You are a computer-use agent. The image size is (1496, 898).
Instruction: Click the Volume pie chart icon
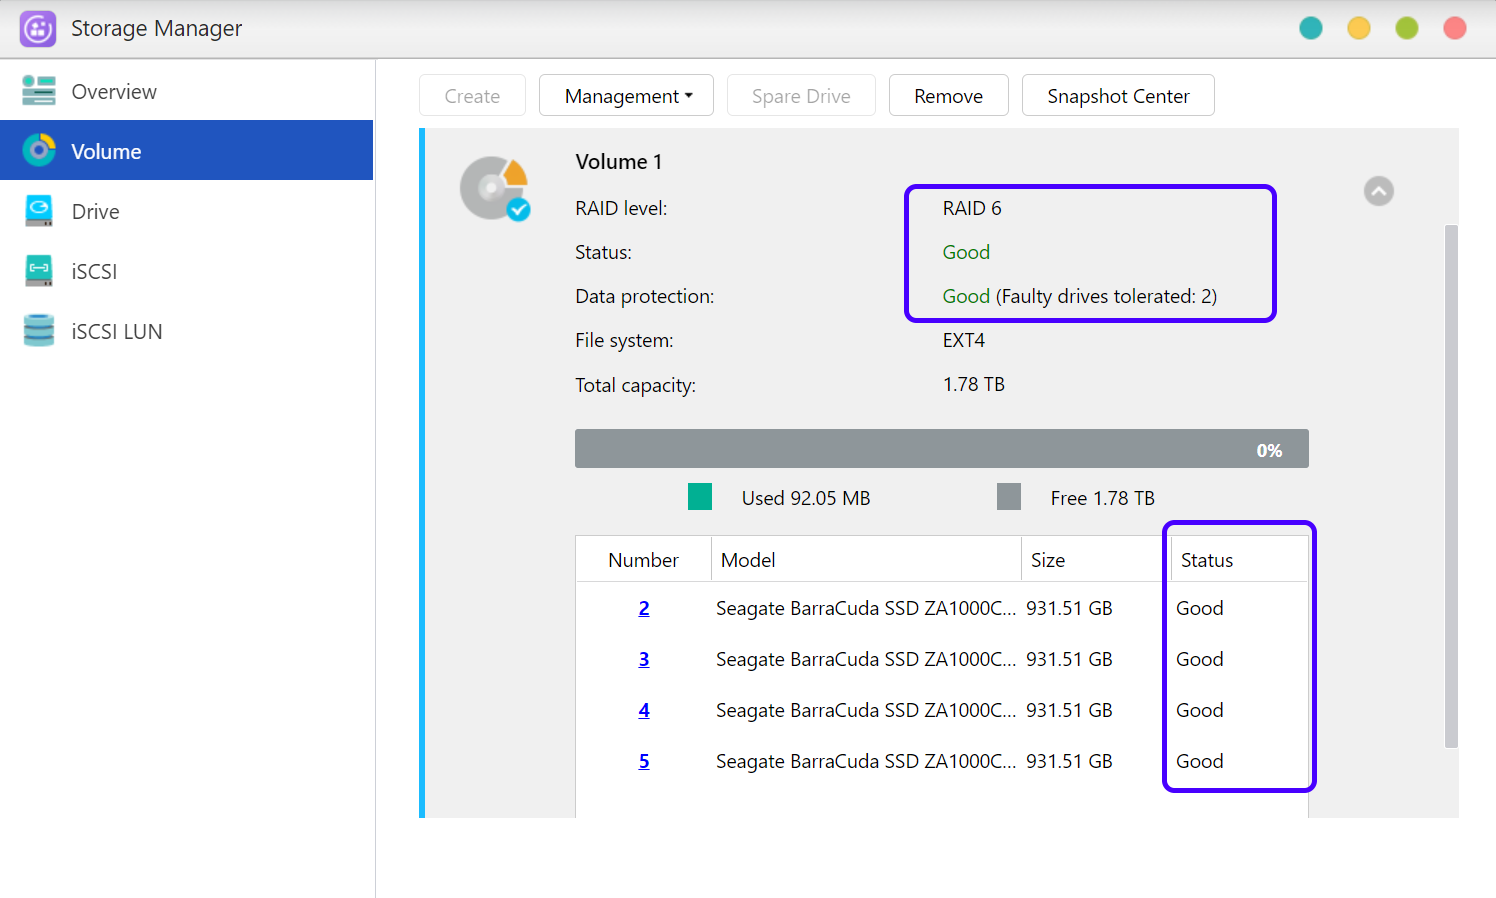(39, 151)
